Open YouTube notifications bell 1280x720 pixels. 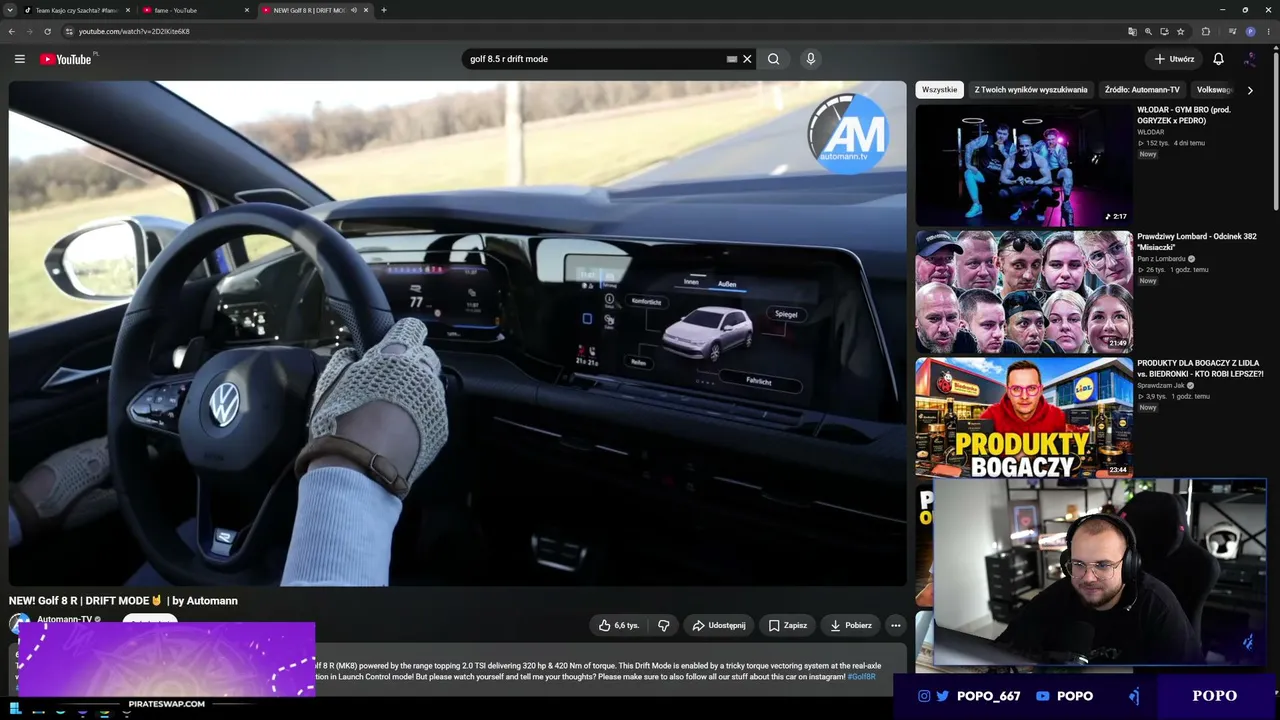(1218, 59)
